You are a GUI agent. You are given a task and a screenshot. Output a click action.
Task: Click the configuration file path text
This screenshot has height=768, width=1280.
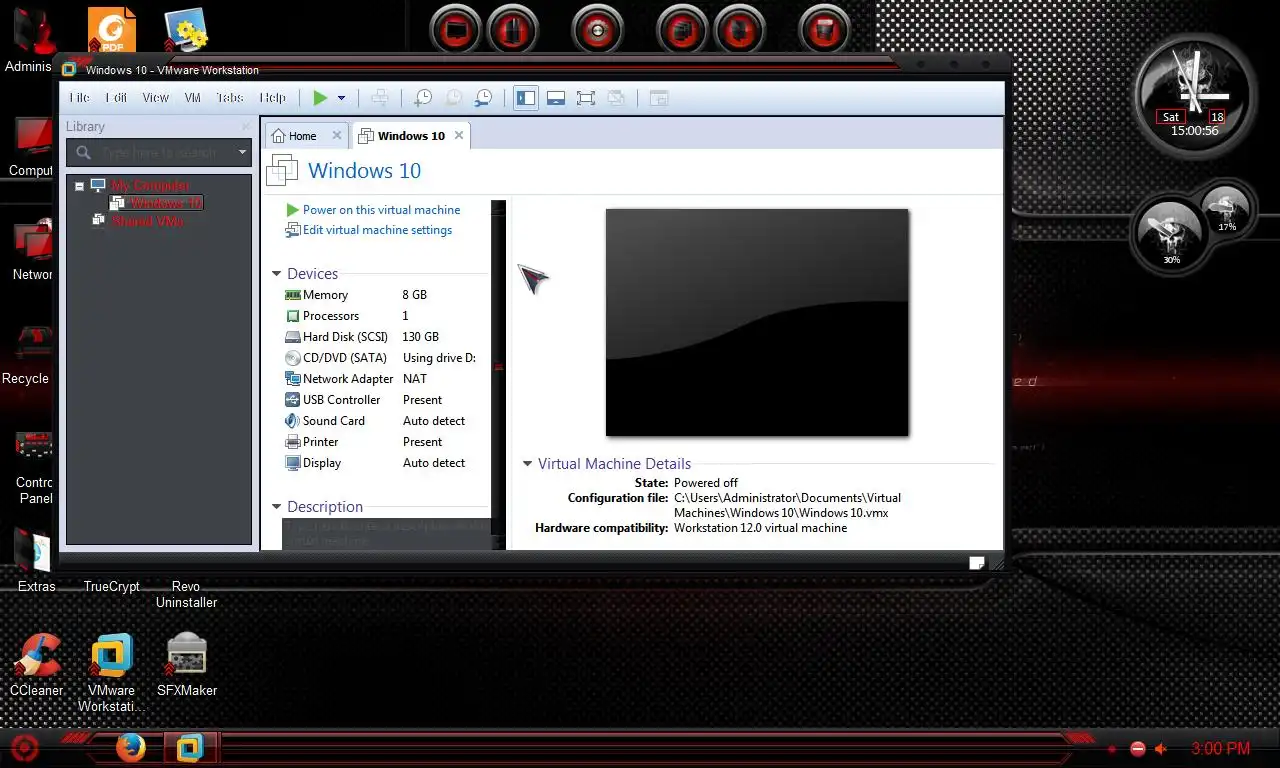787,505
